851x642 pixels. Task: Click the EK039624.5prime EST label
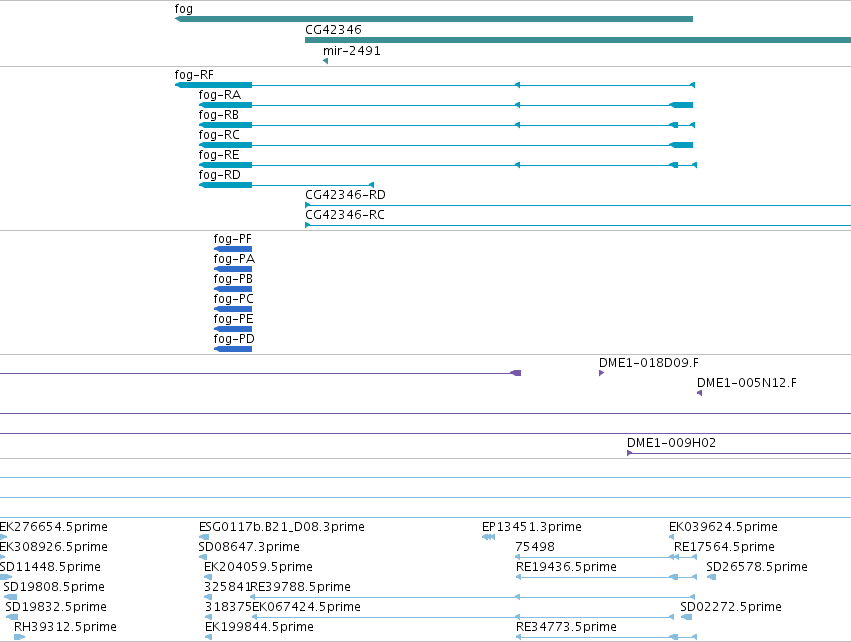click(723, 526)
